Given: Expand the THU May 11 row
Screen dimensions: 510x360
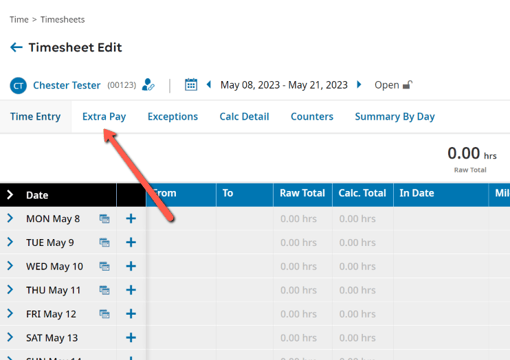Looking at the screenshot, I should coord(10,290).
